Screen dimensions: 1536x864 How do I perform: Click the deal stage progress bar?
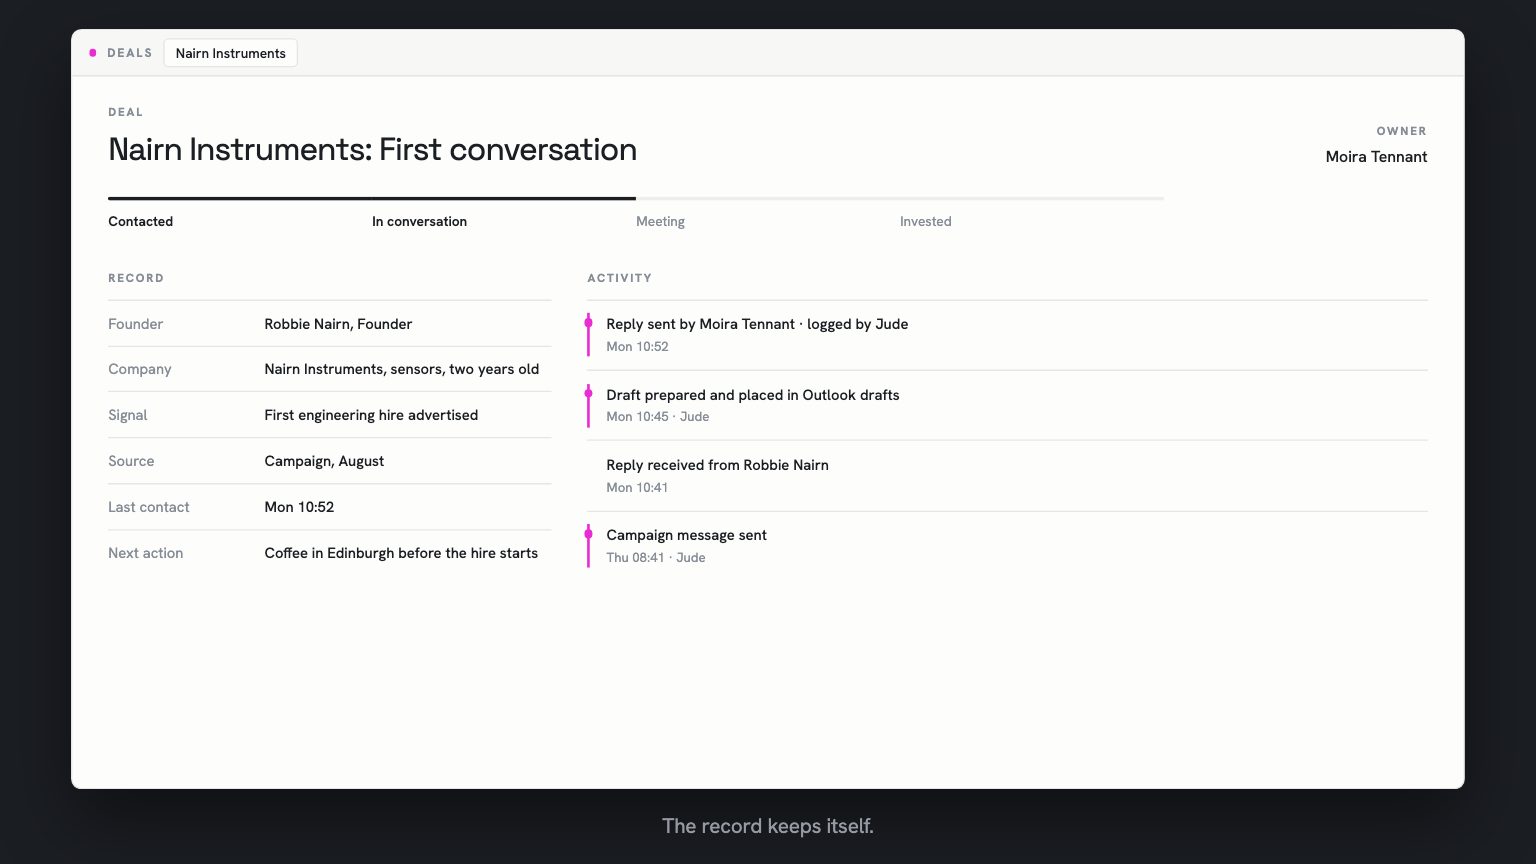pos(636,198)
